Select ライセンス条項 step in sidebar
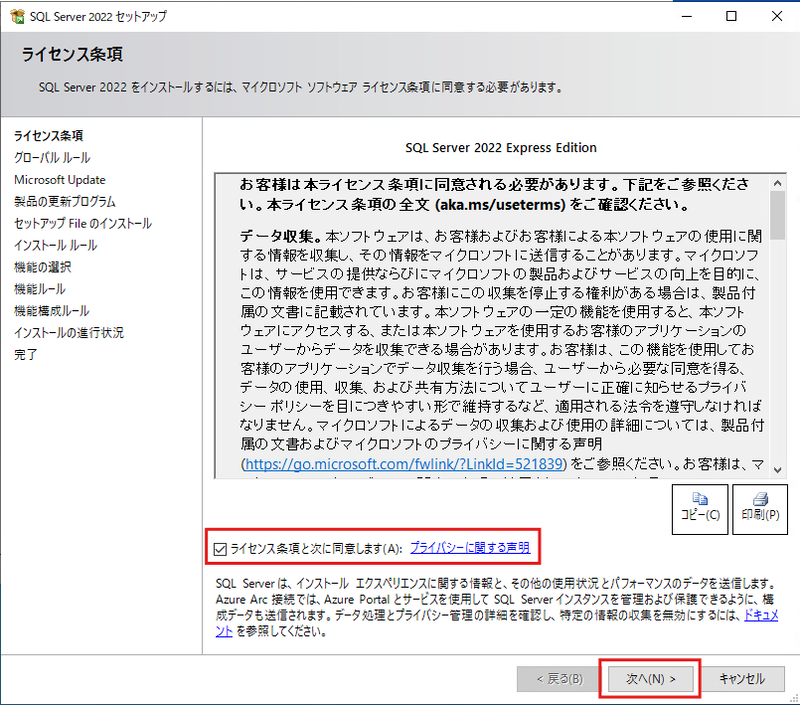800x705 pixels. click(x=48, y=136)
